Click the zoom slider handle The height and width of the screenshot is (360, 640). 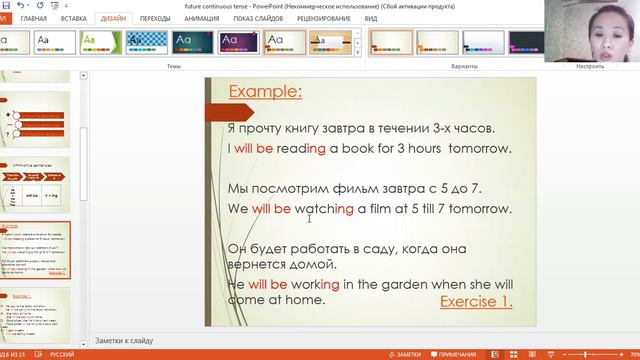pyautogui.click(x=585, y=354)
